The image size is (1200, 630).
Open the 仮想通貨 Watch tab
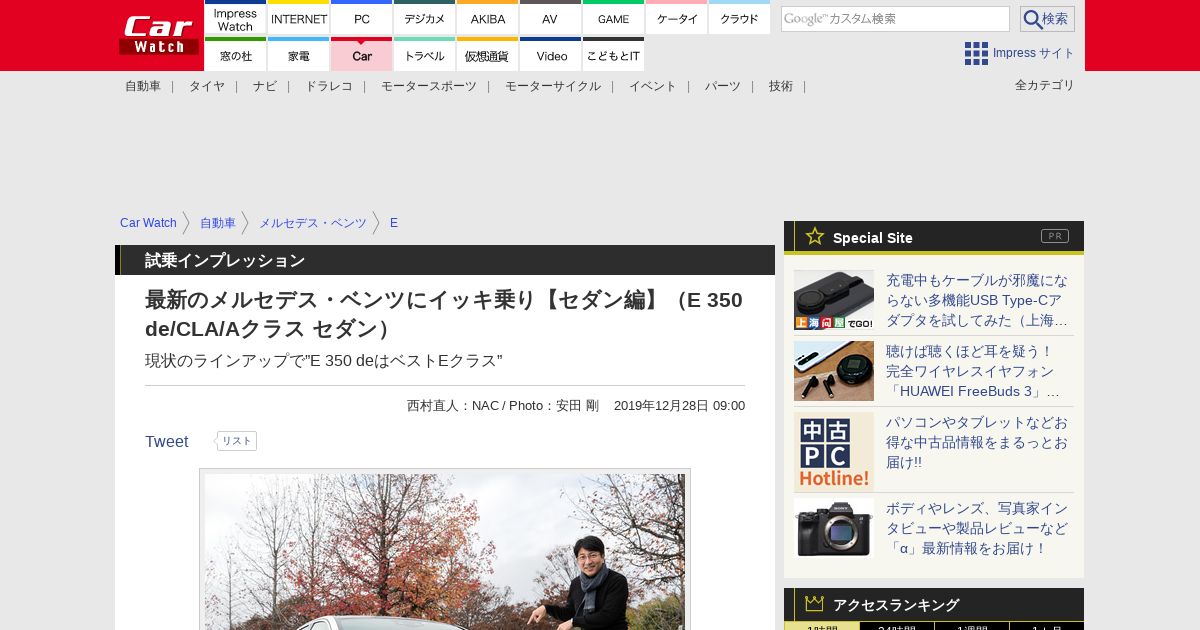click(487, 55)
